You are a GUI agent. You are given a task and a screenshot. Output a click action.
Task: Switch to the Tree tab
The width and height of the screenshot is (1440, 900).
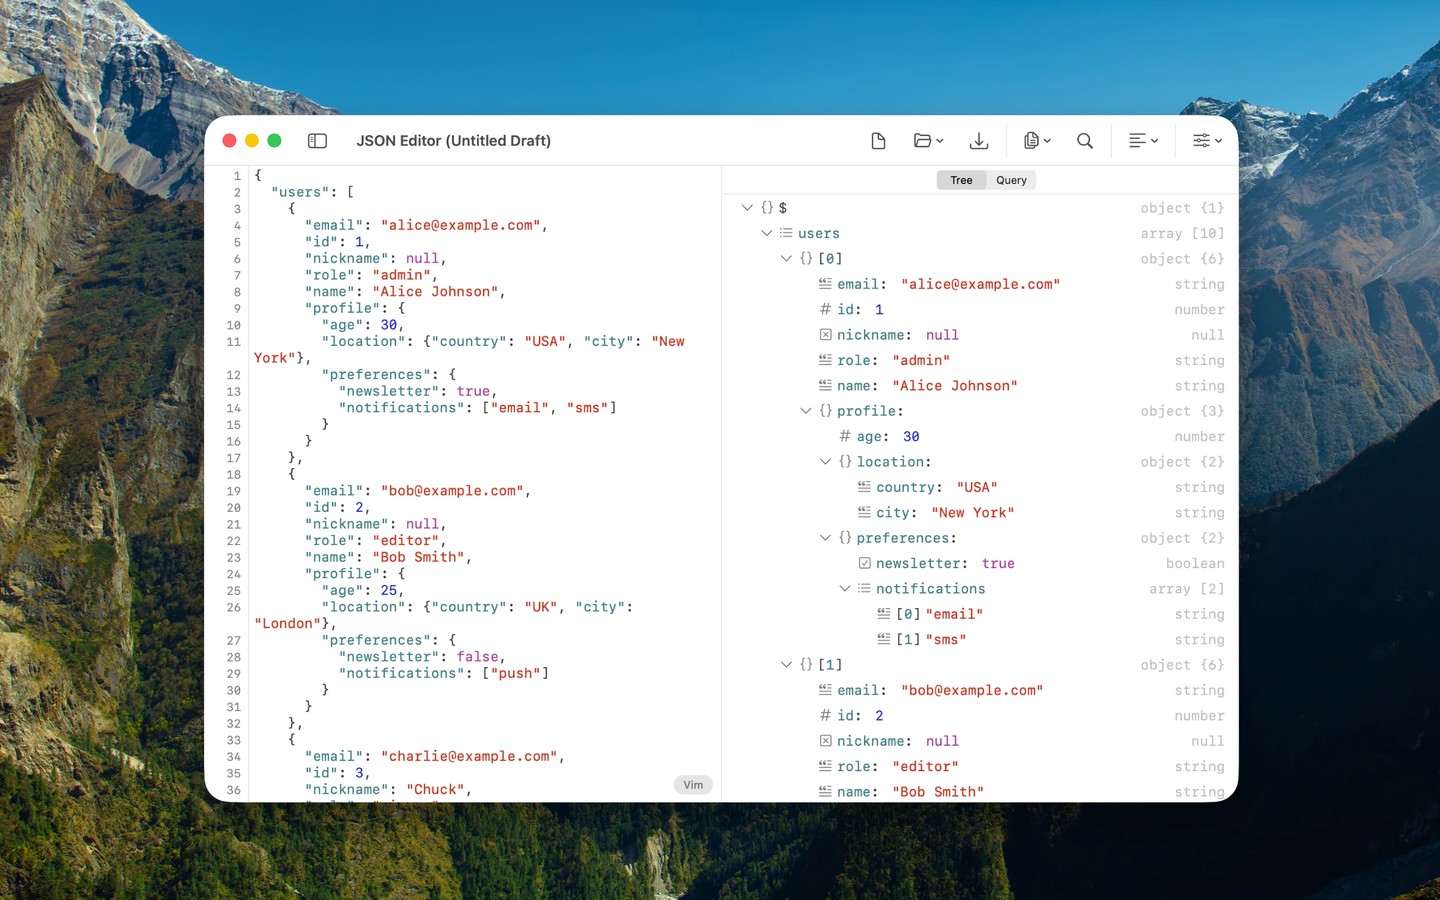point(961,180)
